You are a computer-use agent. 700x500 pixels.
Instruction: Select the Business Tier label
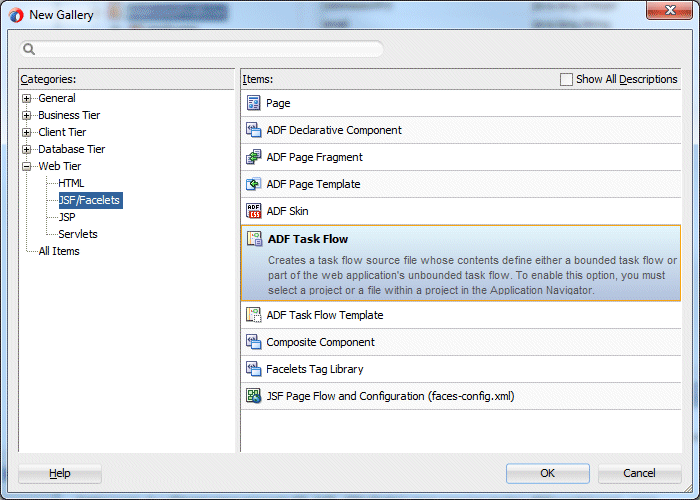(69, 115)
